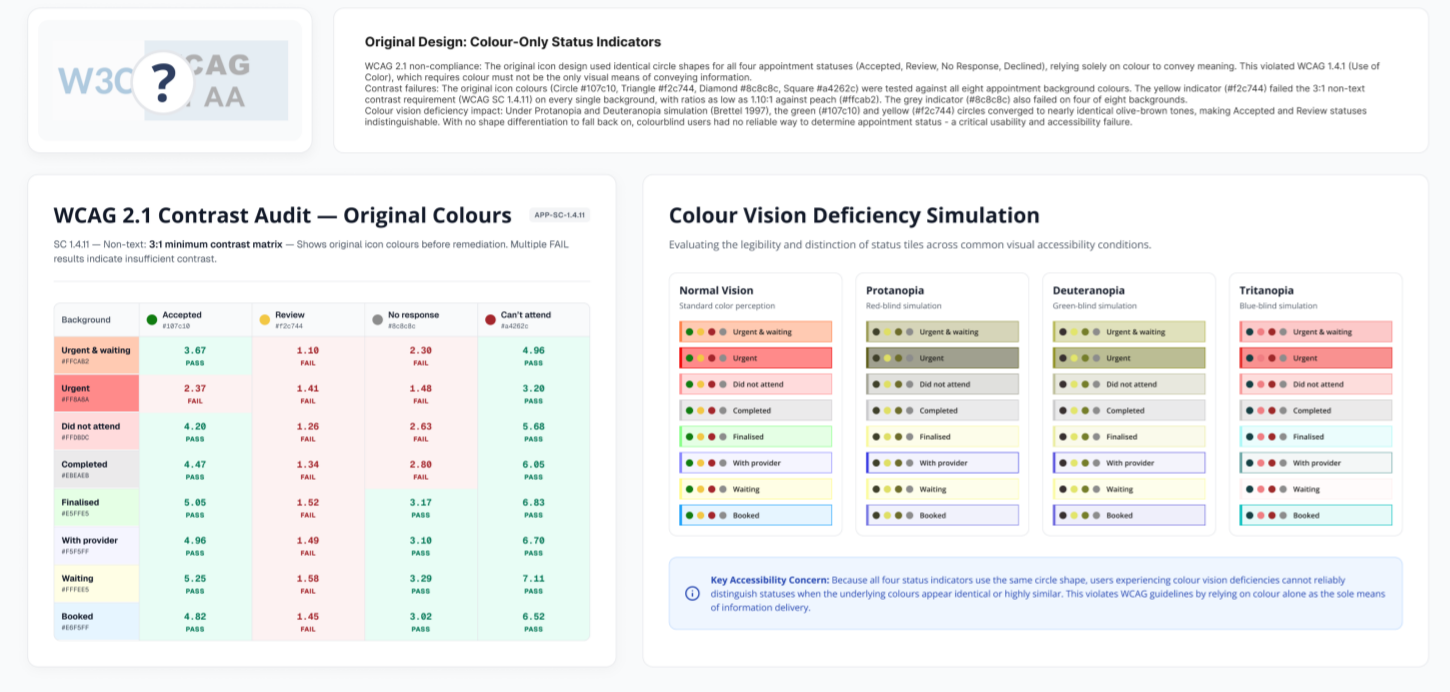The height and width of the screenshot is (692, 1450).
Task: Click the 2.80 FAIL contrast cell
Action: pos(421,469)
